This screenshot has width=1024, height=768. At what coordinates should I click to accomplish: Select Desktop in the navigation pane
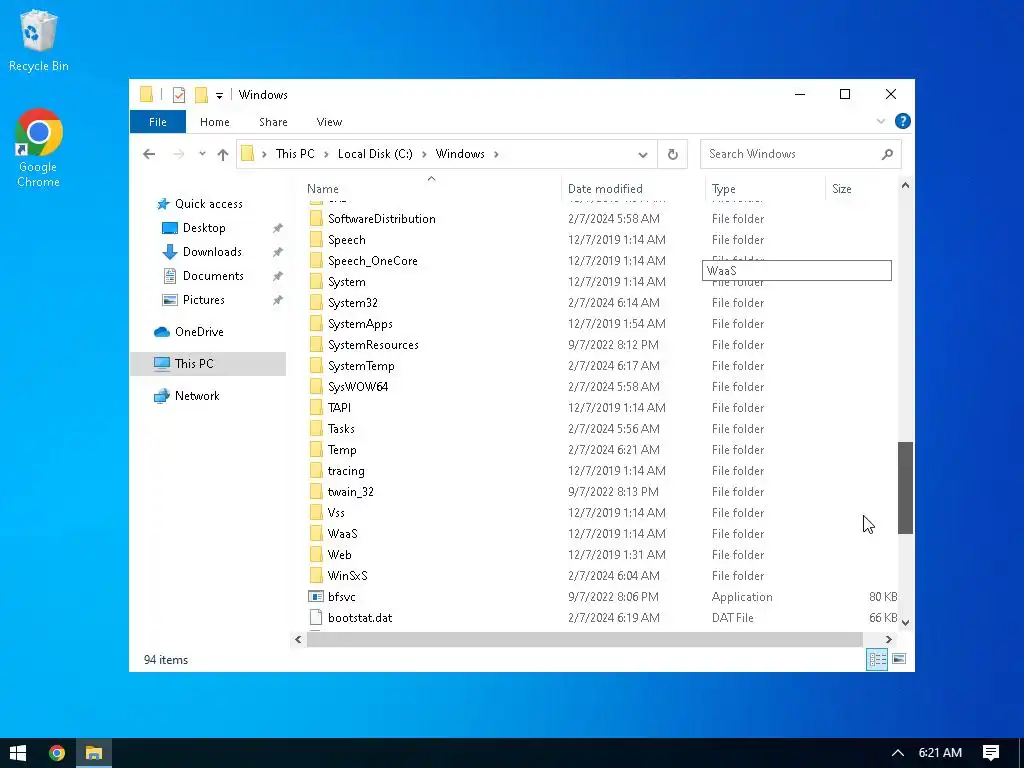pos(204,228)
